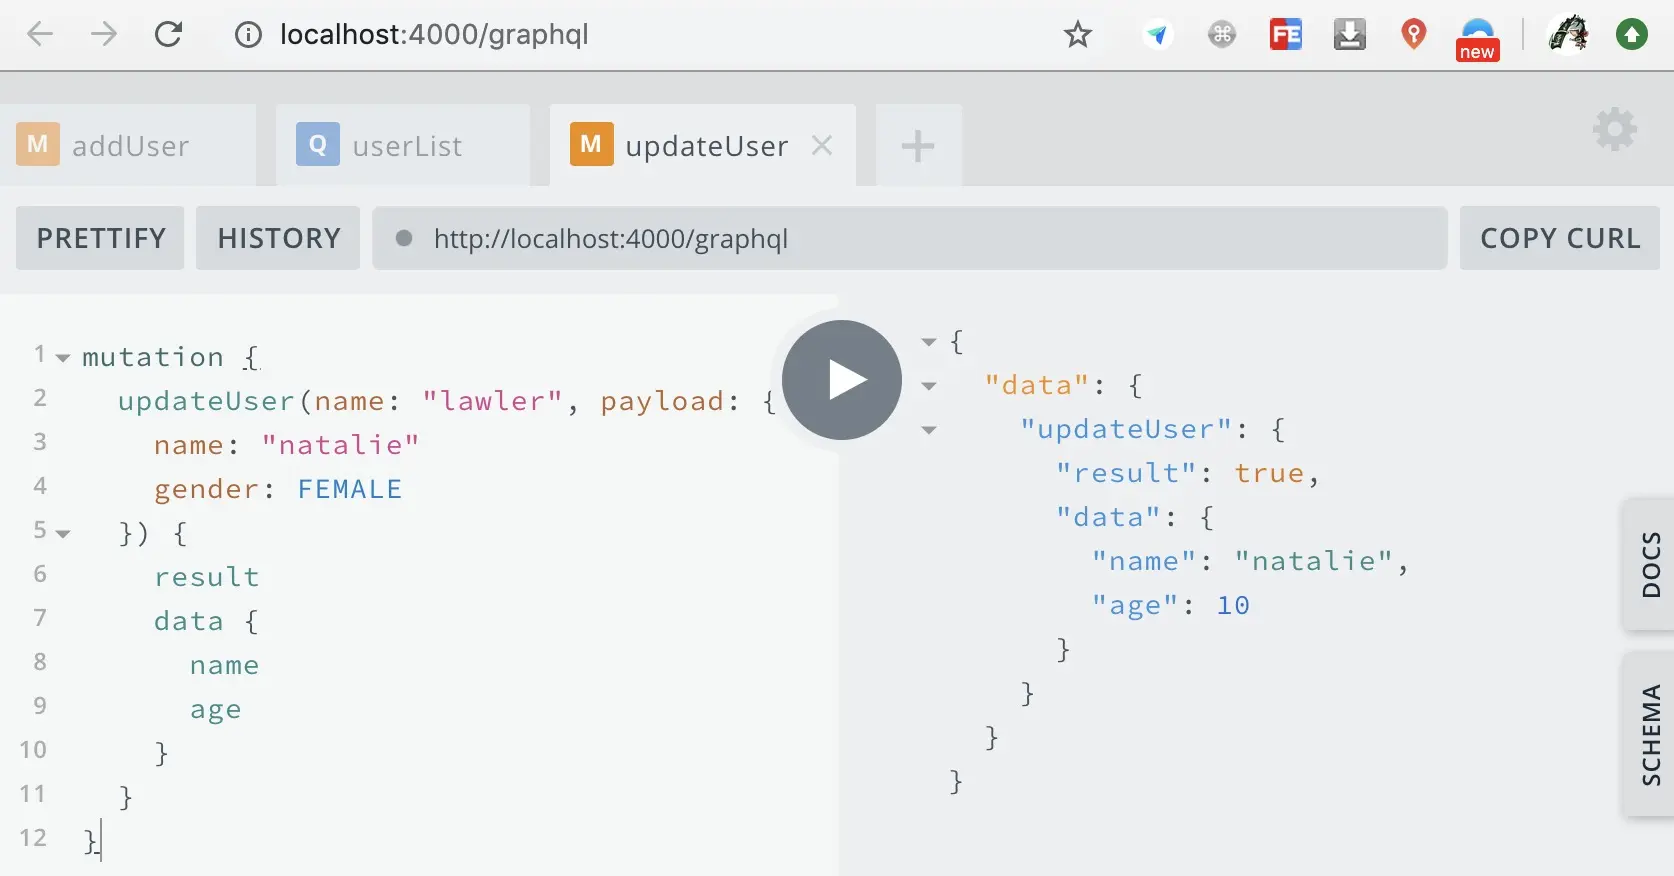Switch to the userList tab
The image size is (1674, 876).
click(403, 145)
